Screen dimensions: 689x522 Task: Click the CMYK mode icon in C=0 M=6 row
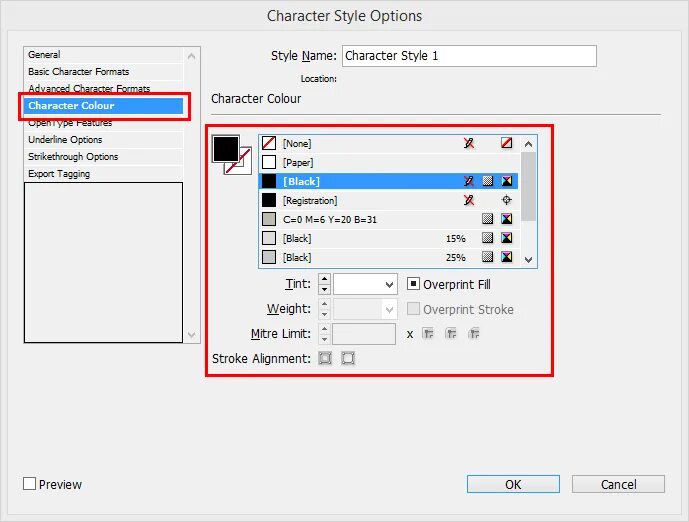click(507, 219)
